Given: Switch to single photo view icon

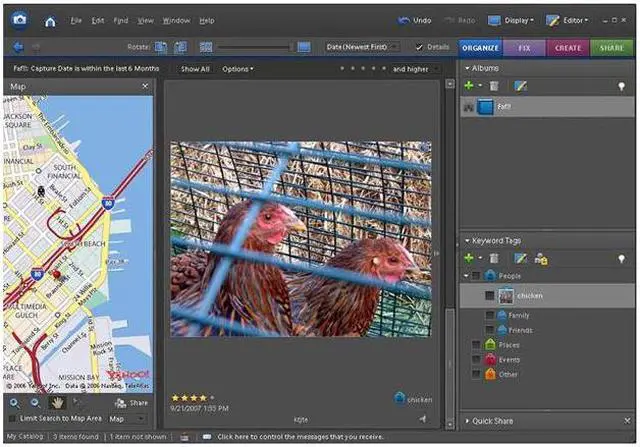Looking at the screenshot, I should [x=304, y=47].
